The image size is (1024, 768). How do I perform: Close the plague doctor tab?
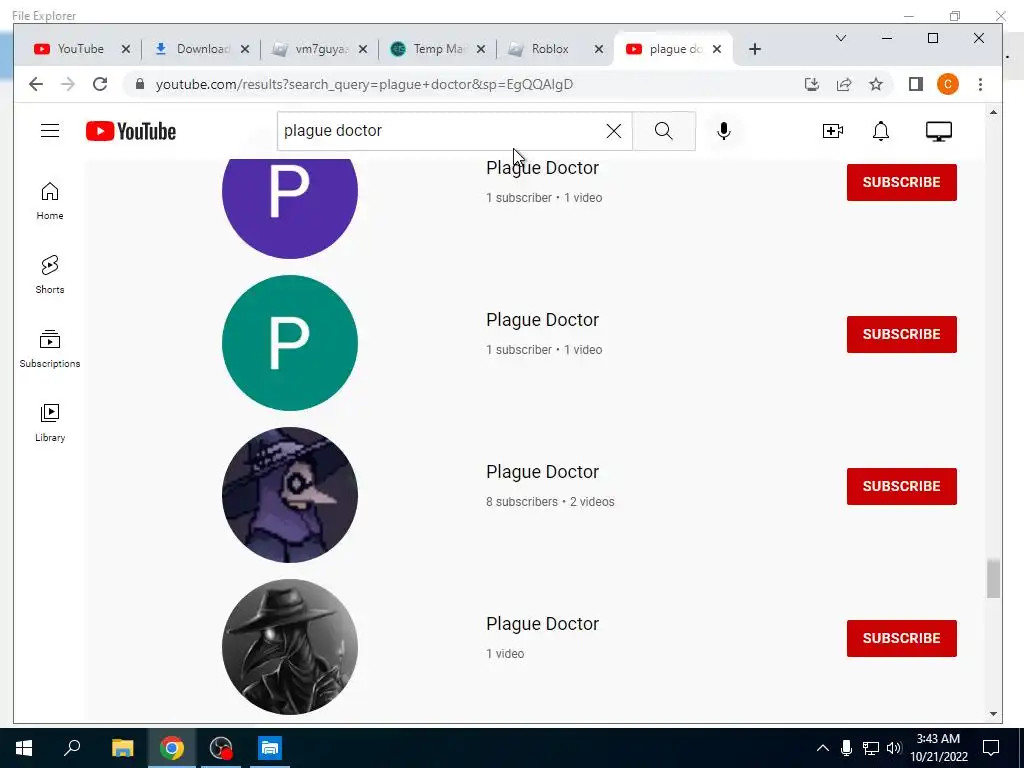pos(716,49)
